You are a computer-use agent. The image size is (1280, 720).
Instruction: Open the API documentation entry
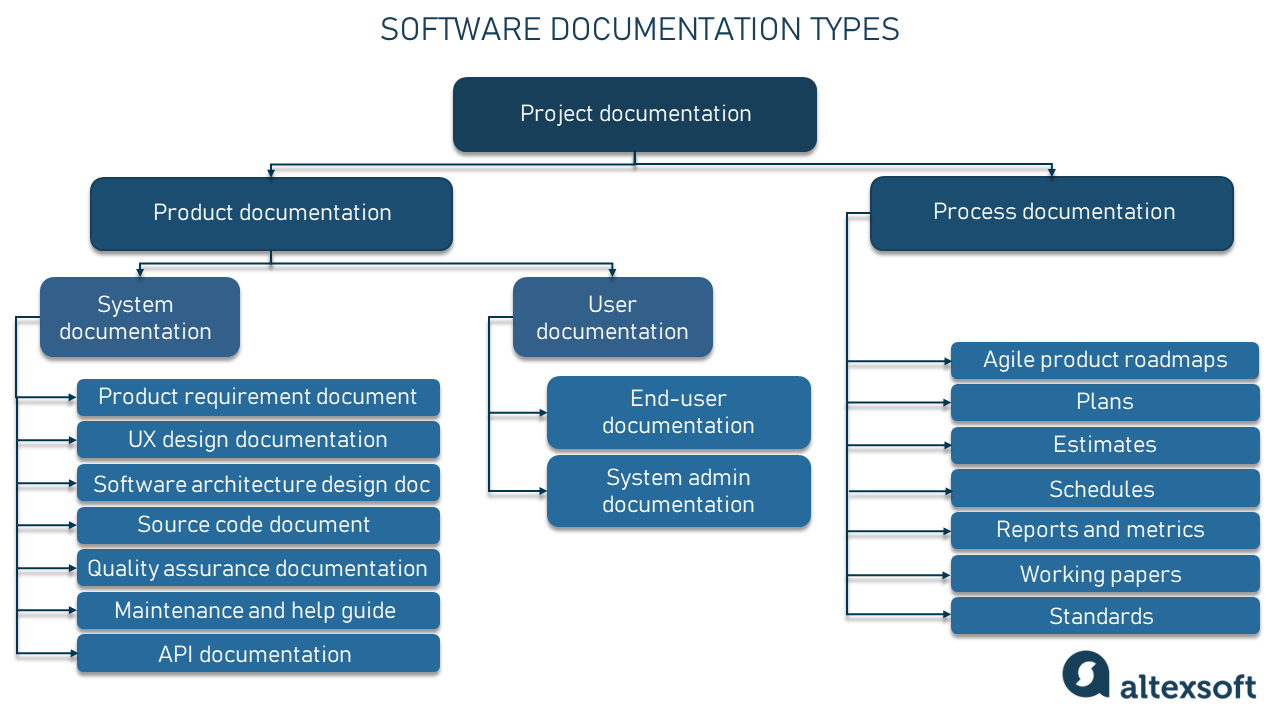(257, 654)
